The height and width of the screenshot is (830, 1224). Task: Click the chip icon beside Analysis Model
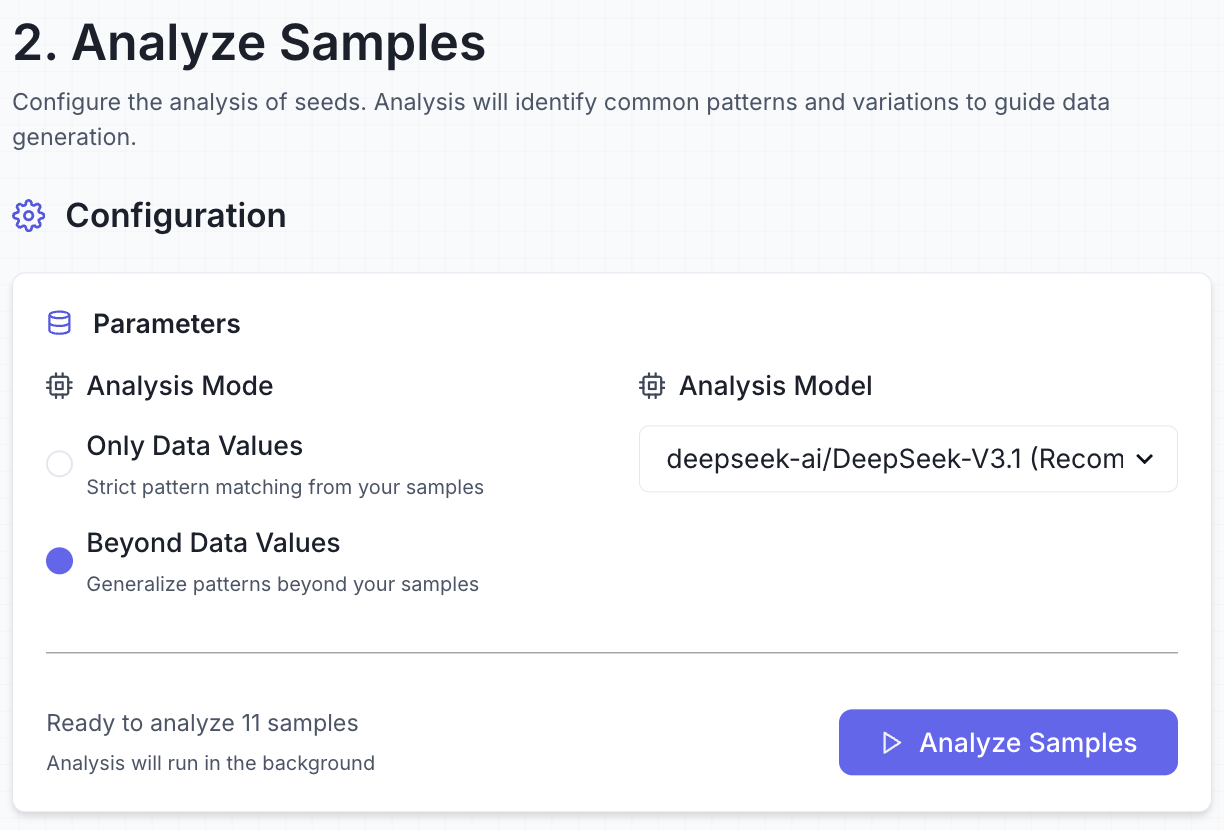[x=652, y=386]
